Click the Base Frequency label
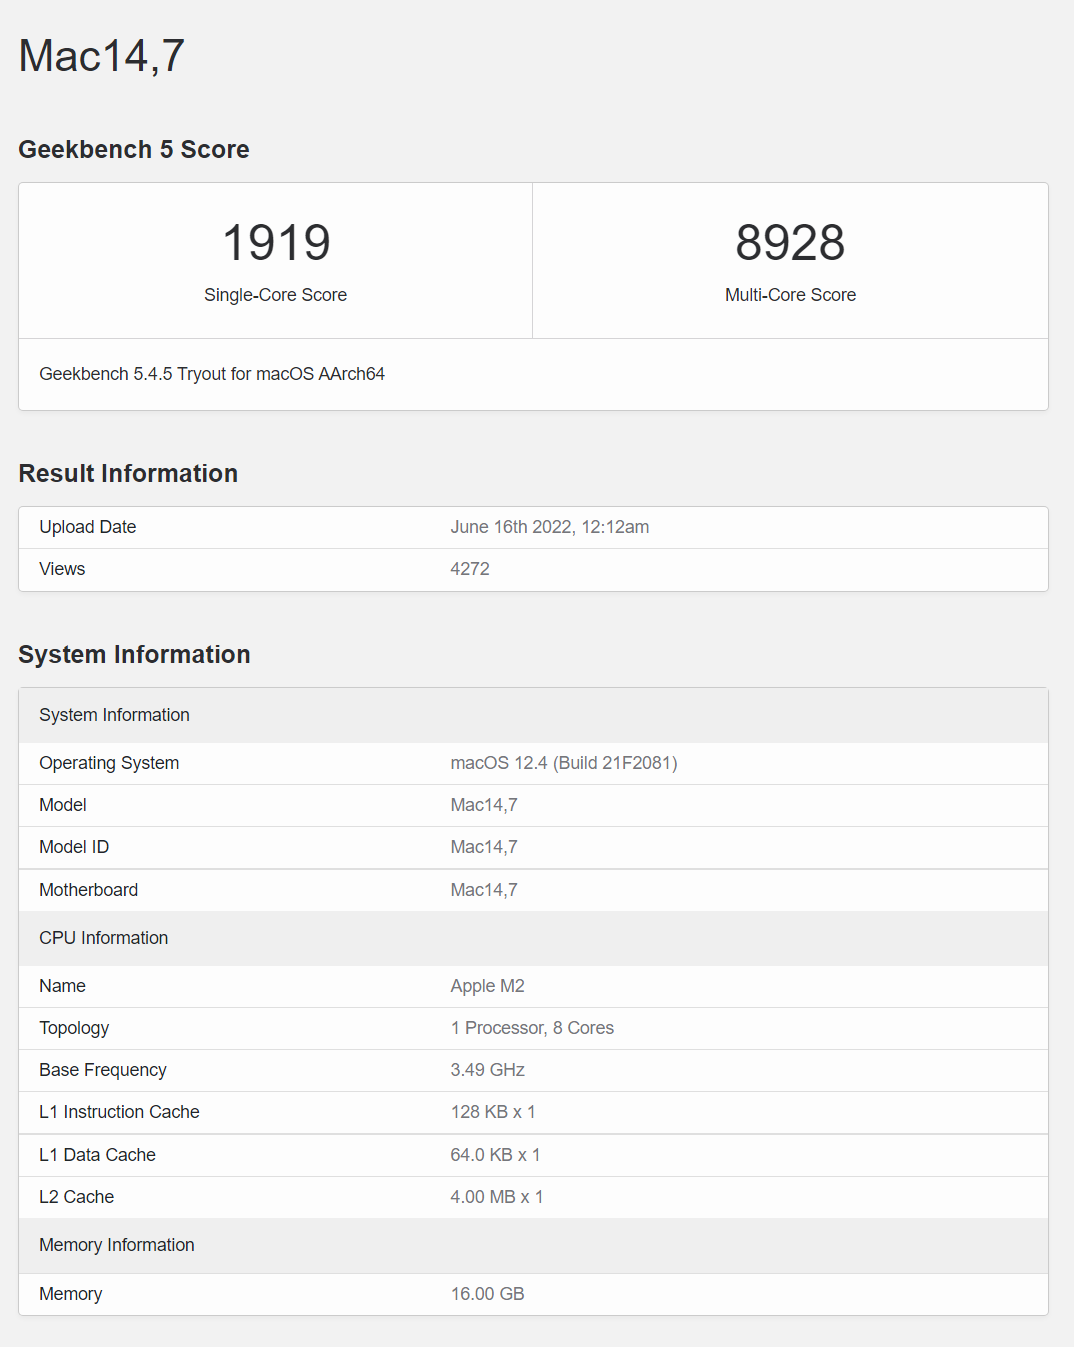Viewport: 1074px width, 1347px height. [103, 1070]
